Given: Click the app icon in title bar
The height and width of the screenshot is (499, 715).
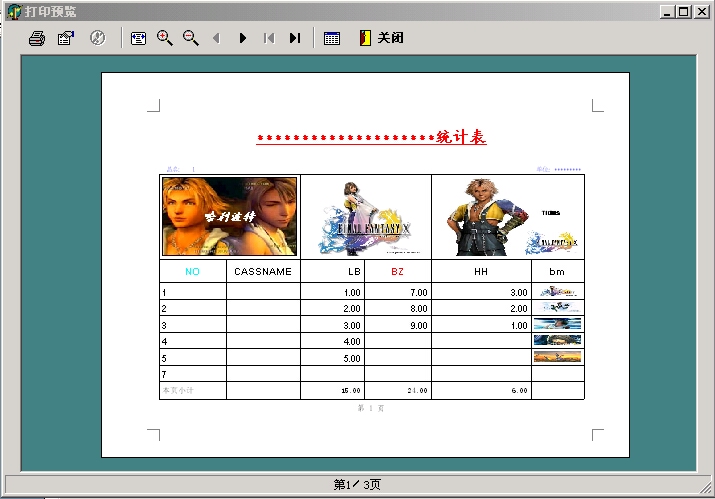Looking at the screenshot, I should (x=15, y=11).
